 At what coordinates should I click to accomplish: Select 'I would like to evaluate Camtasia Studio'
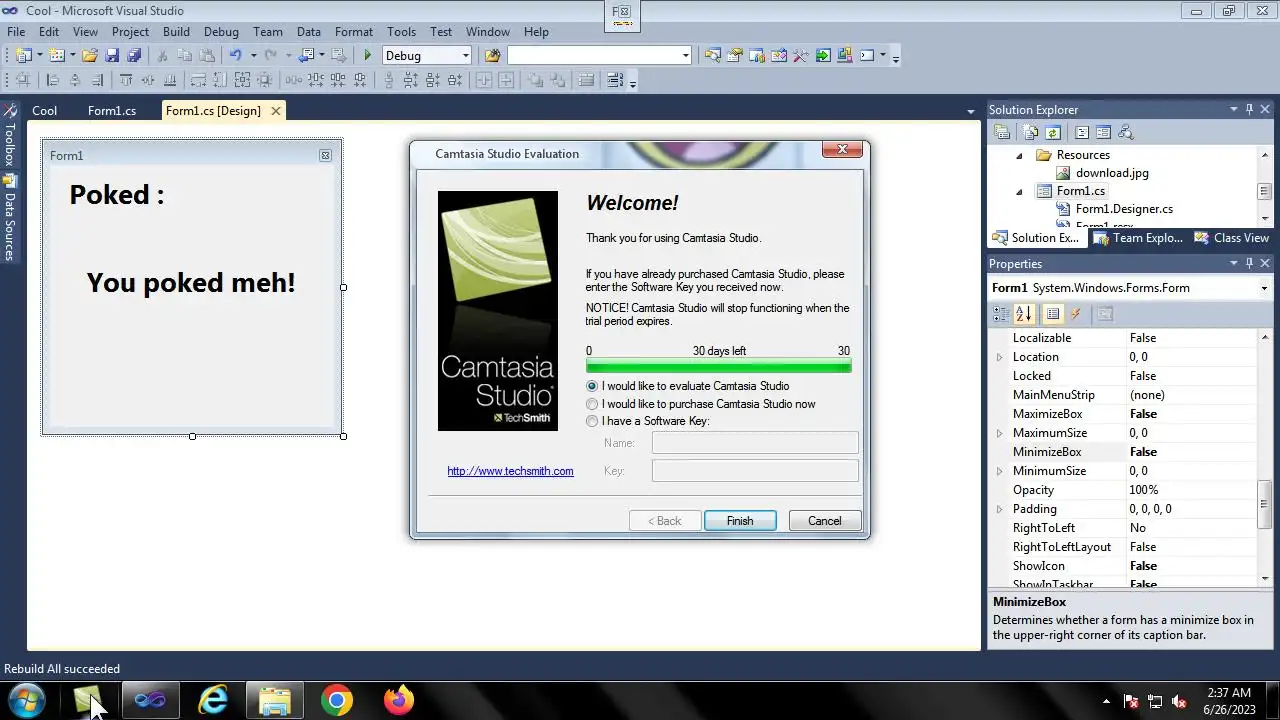point(592,386)
